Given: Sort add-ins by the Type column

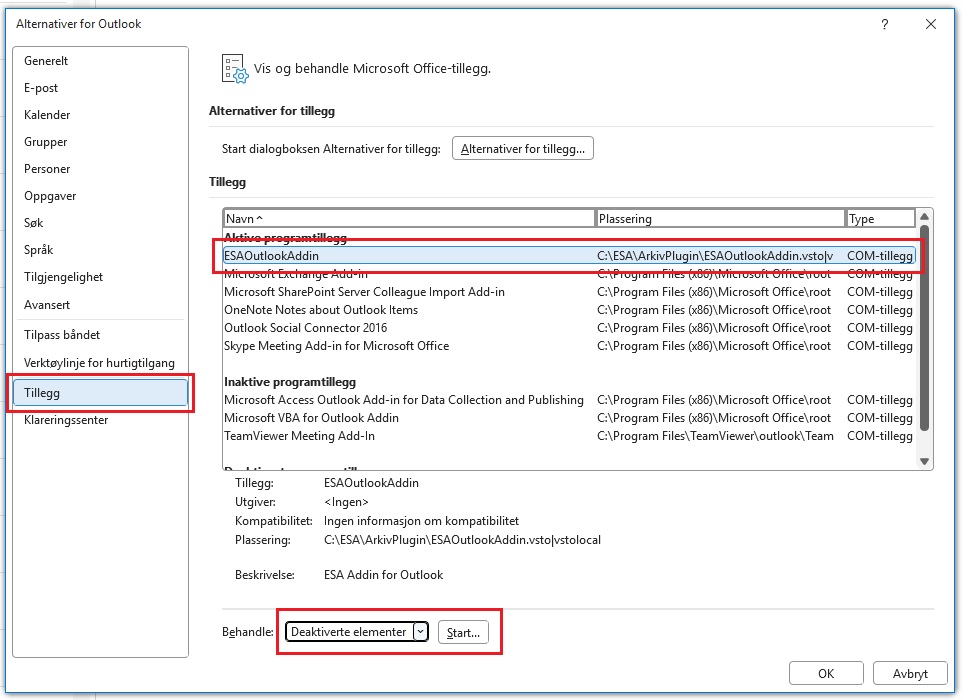Looking at the screenshot, I should pyautogui.click(x=880, y=219).
